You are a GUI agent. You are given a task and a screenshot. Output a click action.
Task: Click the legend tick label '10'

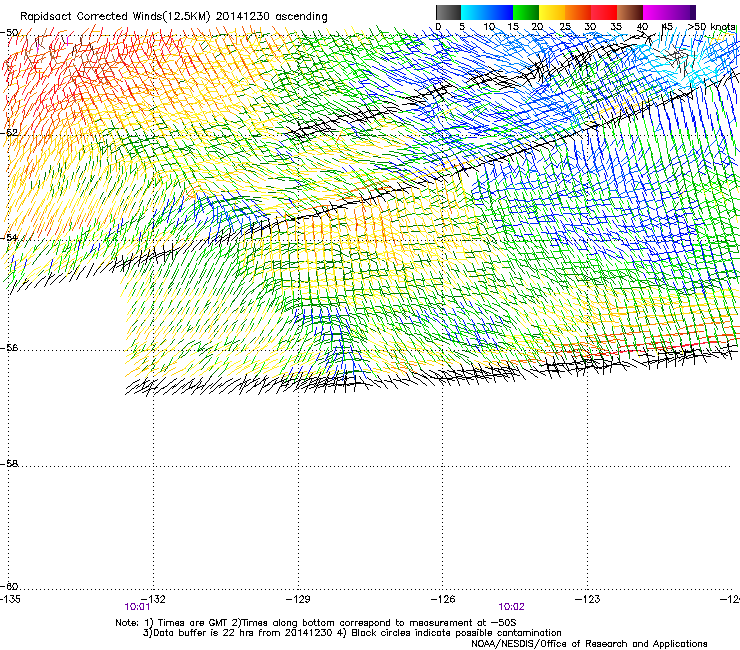[489, 26]
